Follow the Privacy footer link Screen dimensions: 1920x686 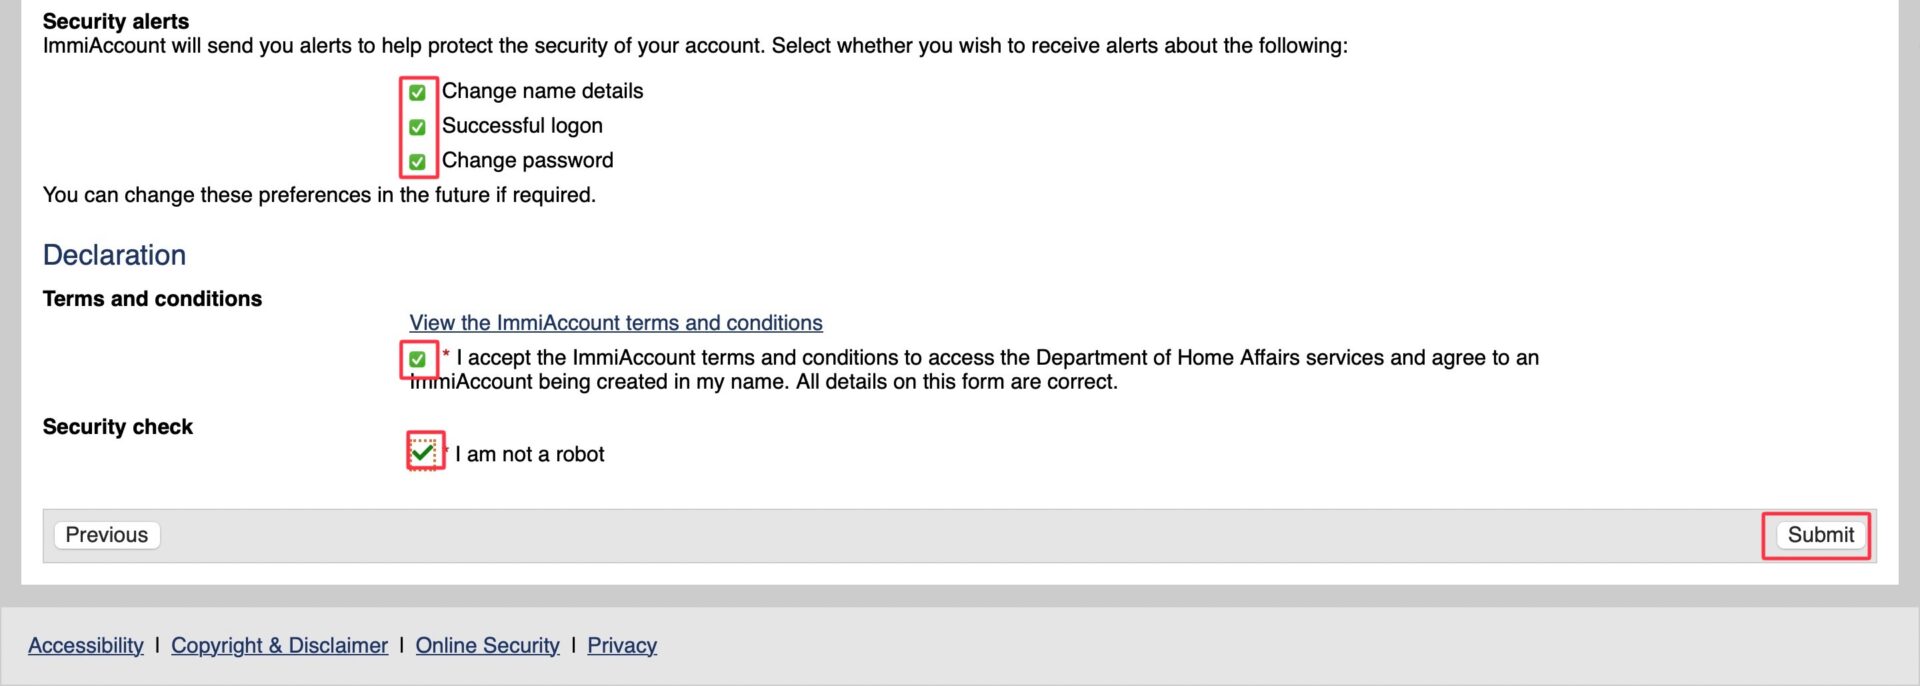[621, 646]
